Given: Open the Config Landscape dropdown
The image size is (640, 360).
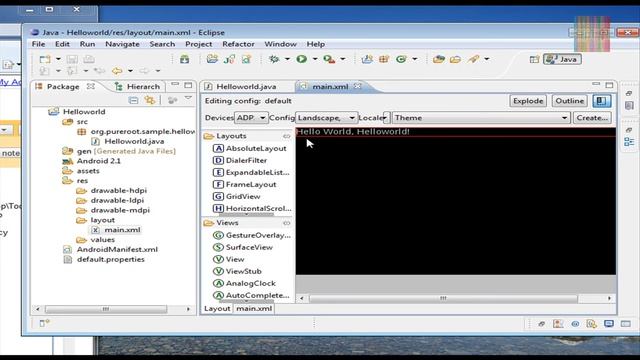Looking at the screenshot, I should pos(326,118).
